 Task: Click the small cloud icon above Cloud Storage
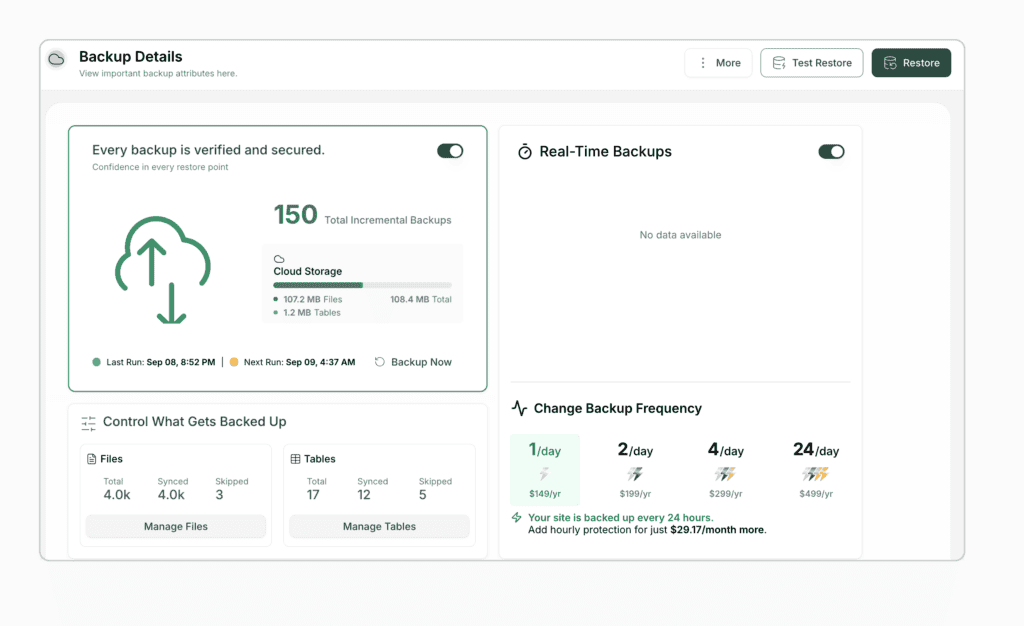[x=279, y=259]
